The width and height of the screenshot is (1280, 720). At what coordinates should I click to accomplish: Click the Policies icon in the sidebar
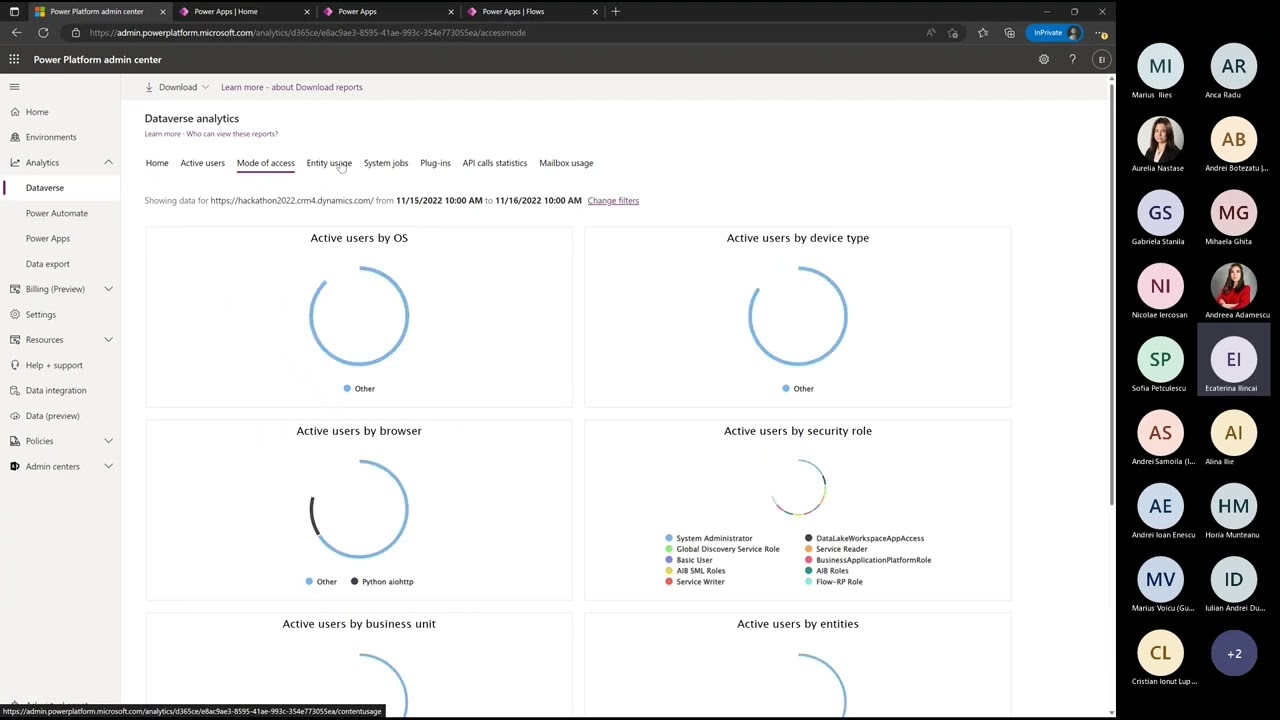[15, 441]
